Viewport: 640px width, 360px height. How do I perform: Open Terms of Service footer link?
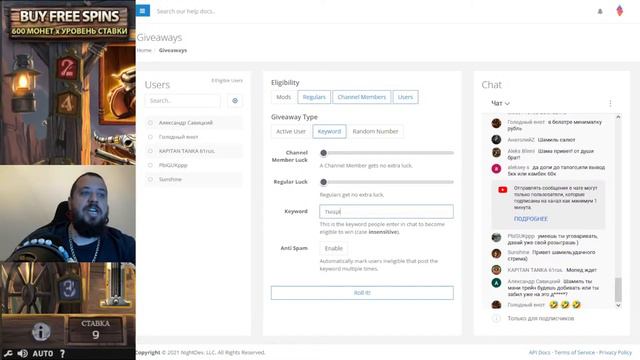[574, 352]
